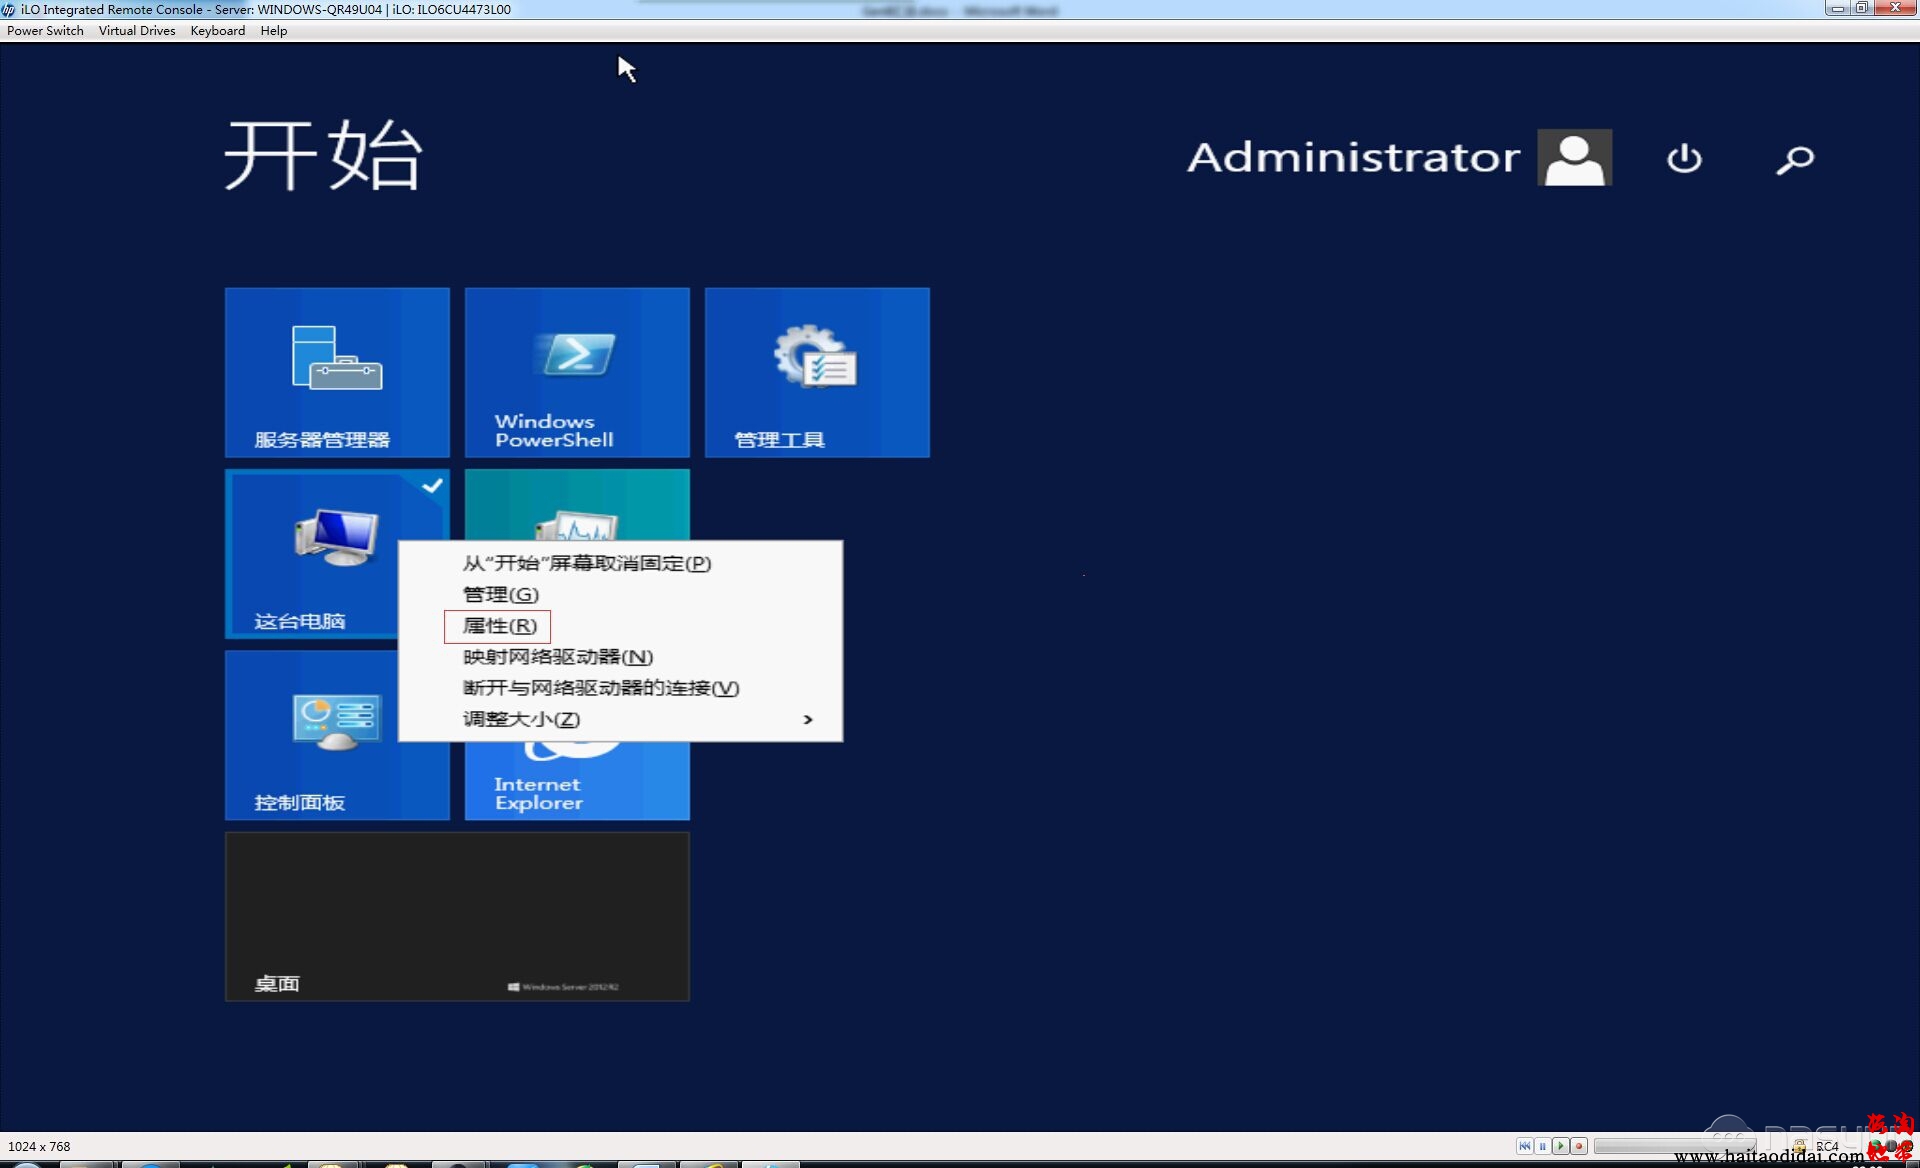This screenshot has width=1920, height=1168.
Task: Click the Administrator user avatar
Action: pyautogui.click(x=1574, y=158)
